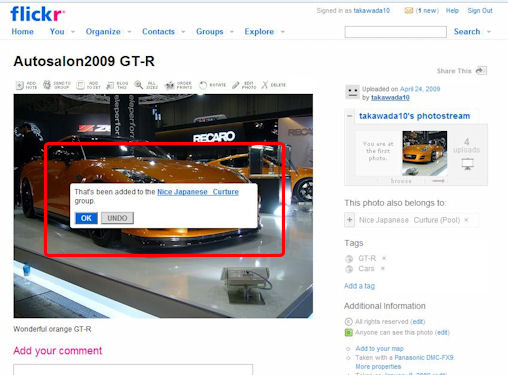Expand the Search options dropdown arrow

coord(489,32)
